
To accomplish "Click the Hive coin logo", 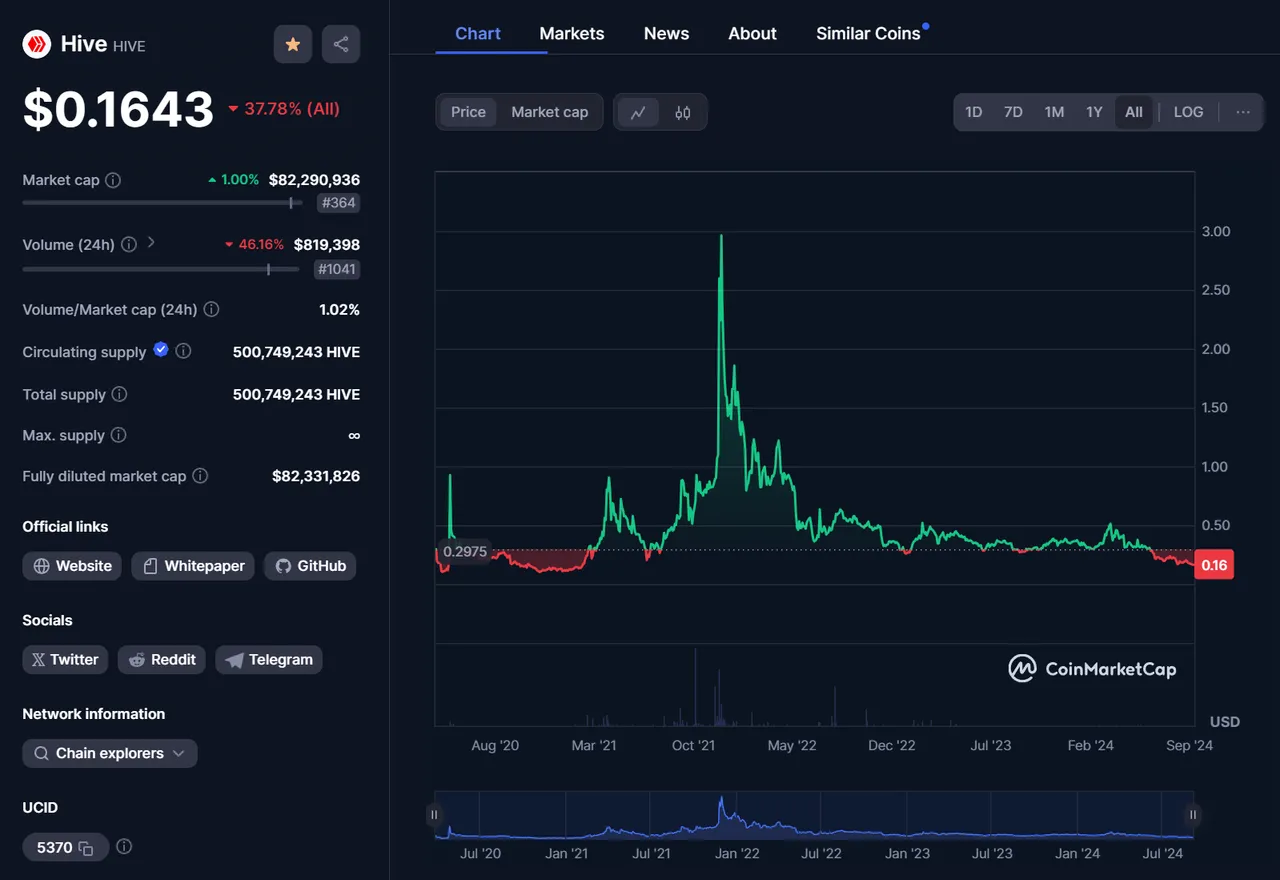I will click(37, 44).
